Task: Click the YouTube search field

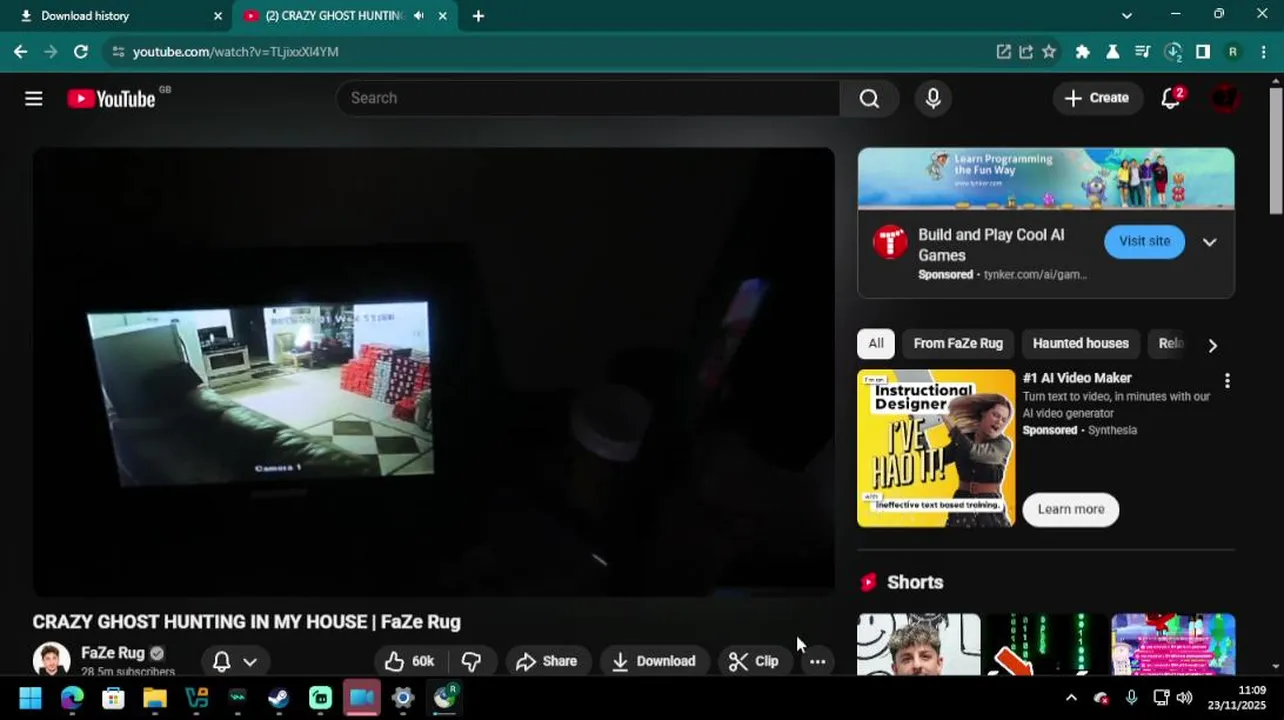Action: click(588, 98)
